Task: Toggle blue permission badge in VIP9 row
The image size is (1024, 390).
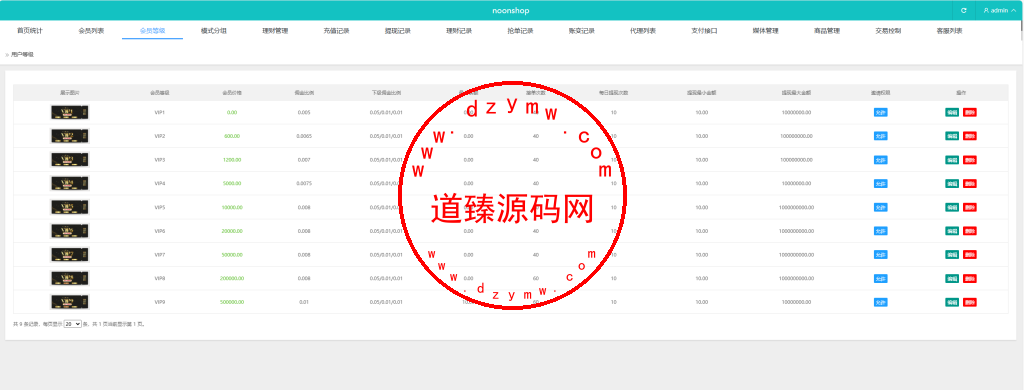Action: [880, 302]
